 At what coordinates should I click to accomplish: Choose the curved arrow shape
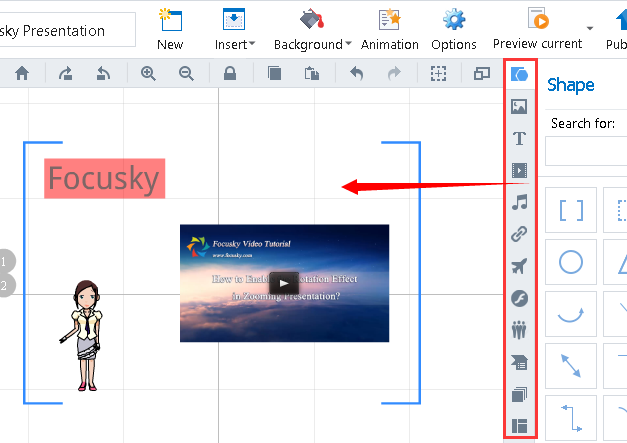571,314
